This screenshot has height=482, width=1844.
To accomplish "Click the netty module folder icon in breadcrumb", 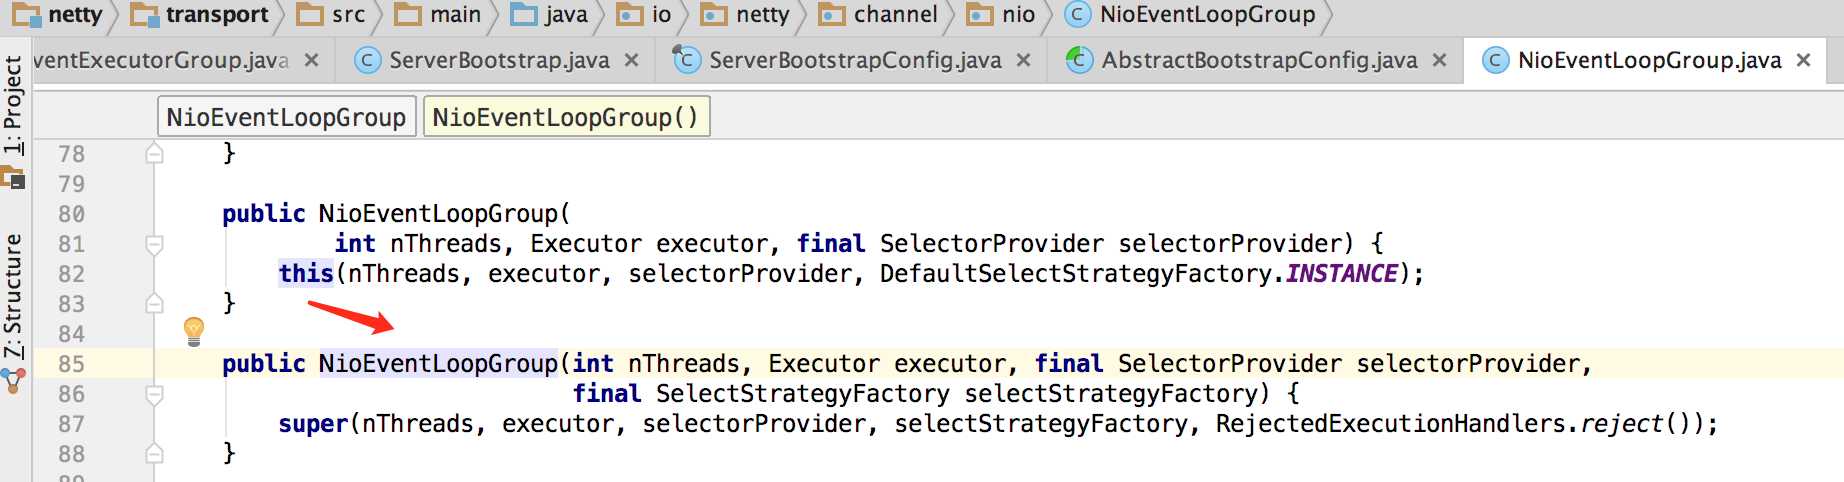I will pyautogui.click(x=27, y=14).
